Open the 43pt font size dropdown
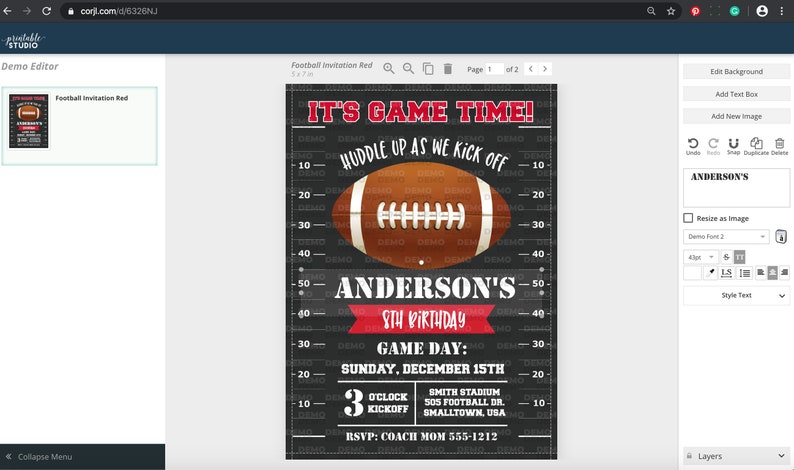 click(701, 257)
